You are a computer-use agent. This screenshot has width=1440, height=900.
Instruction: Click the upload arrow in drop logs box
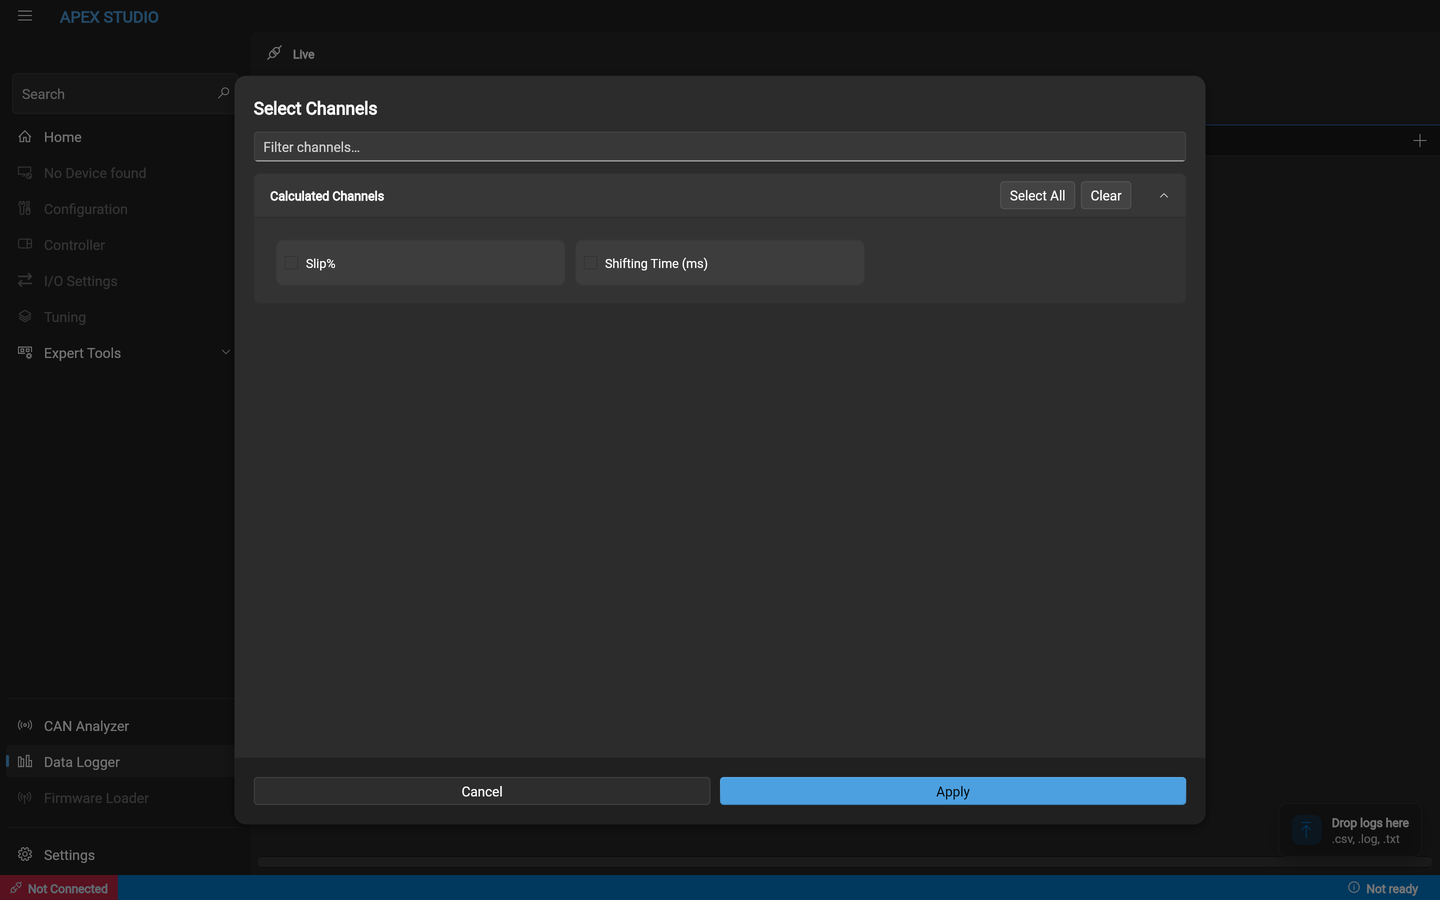coord(1306,830)
